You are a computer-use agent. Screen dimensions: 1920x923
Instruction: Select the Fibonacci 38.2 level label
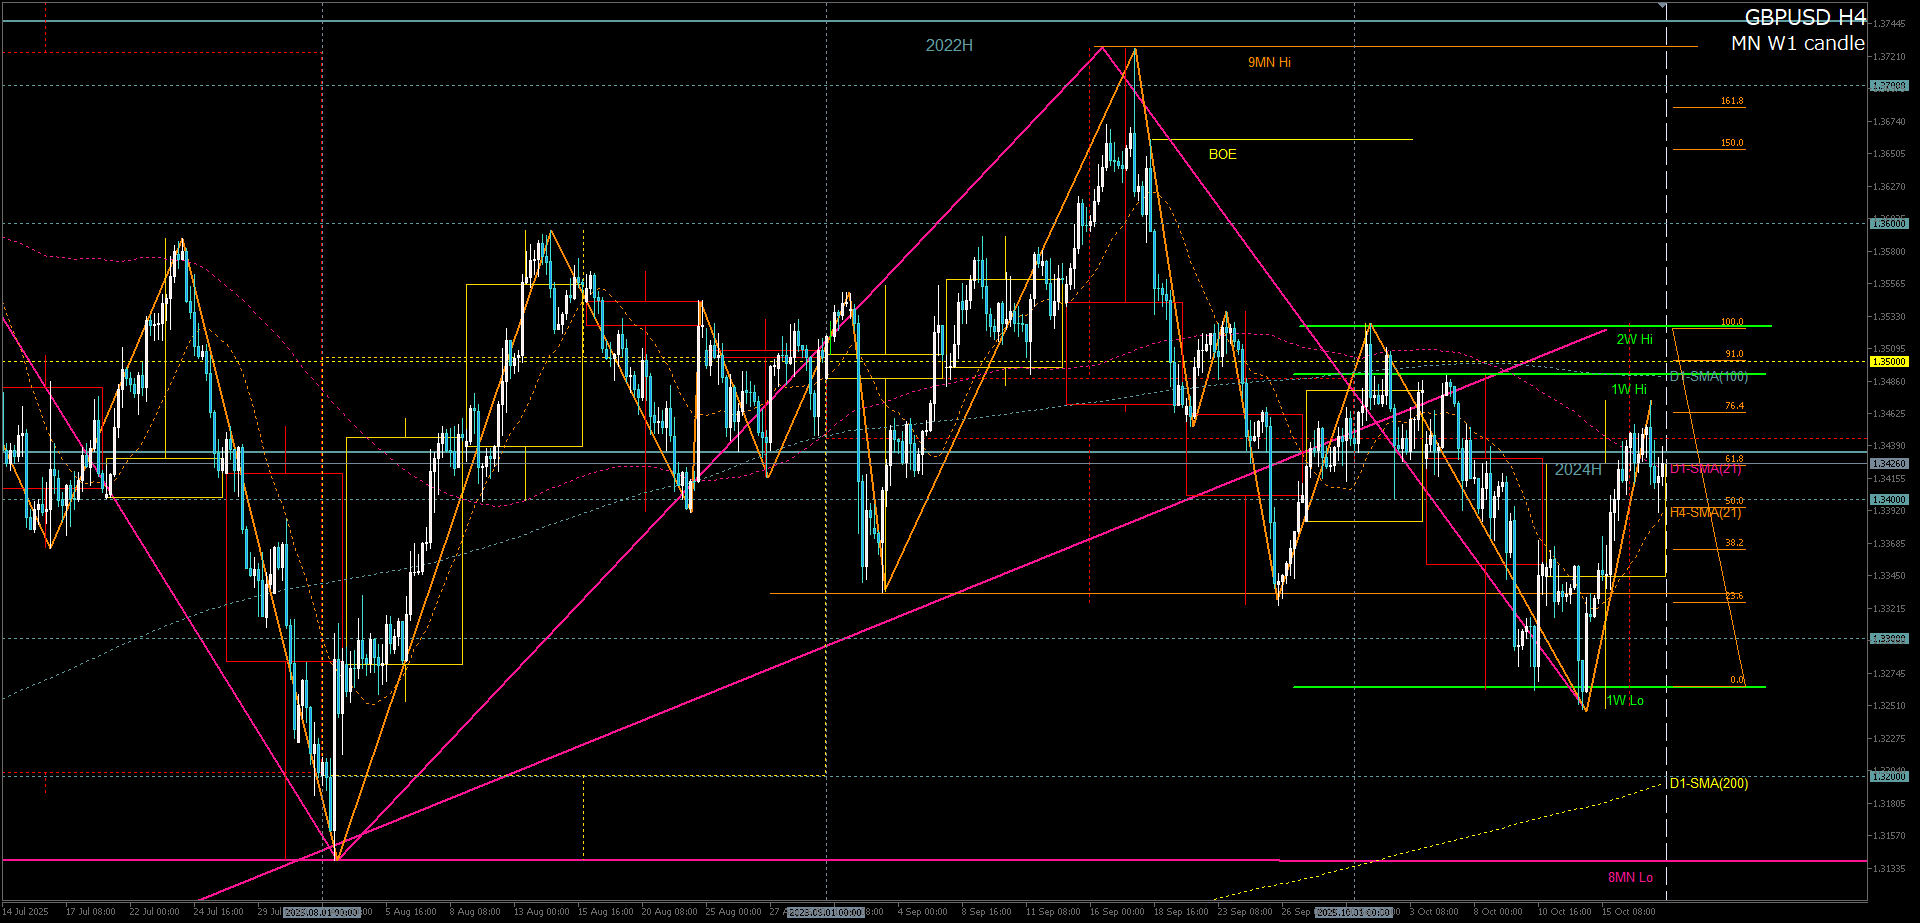click(1733, 543)
